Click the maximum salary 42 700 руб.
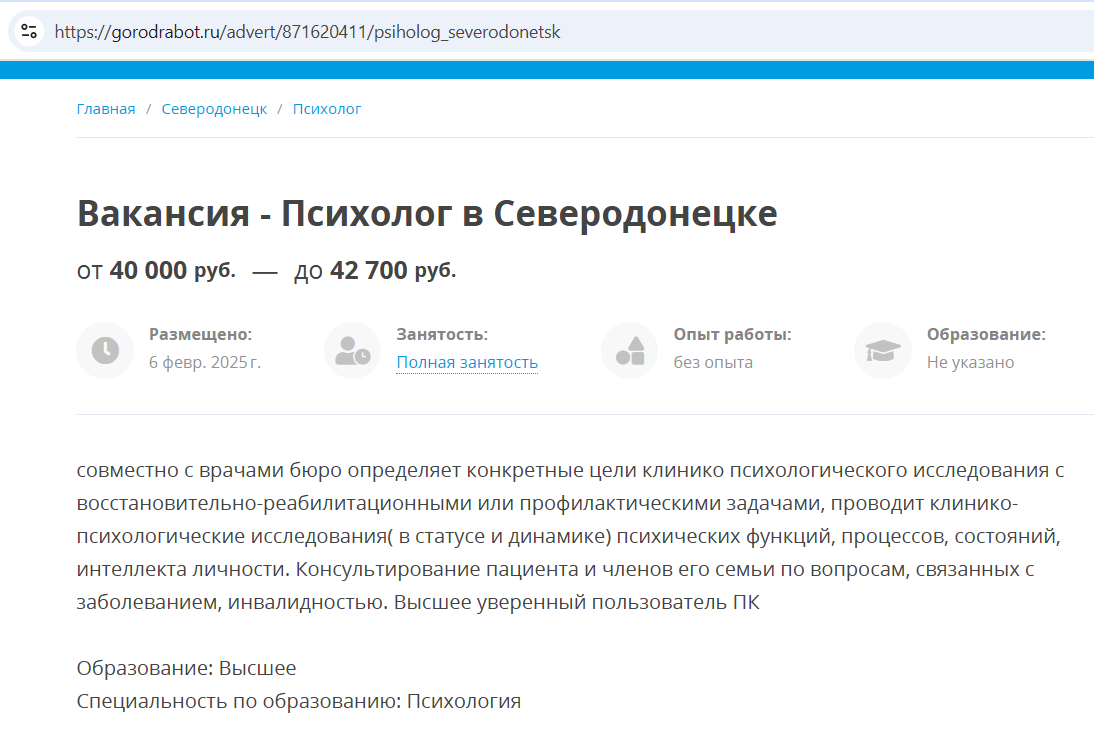 tap(375, 270)
